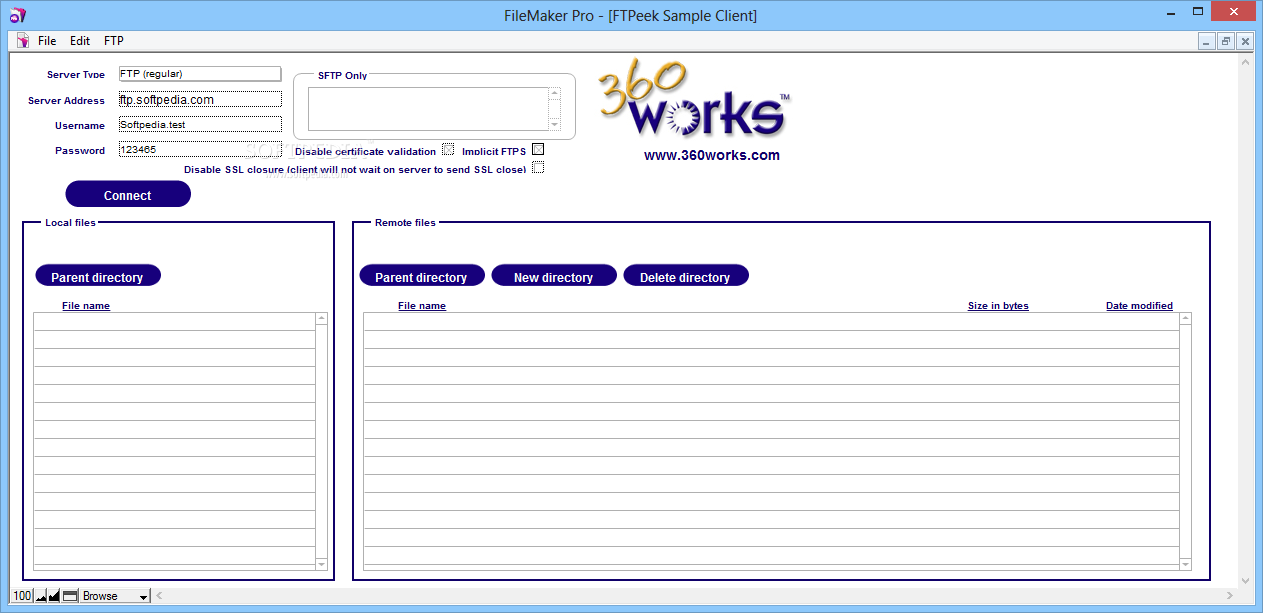Click the Server Address field
This screenshot has width=1263, height=613.
(x=199, y=99)
